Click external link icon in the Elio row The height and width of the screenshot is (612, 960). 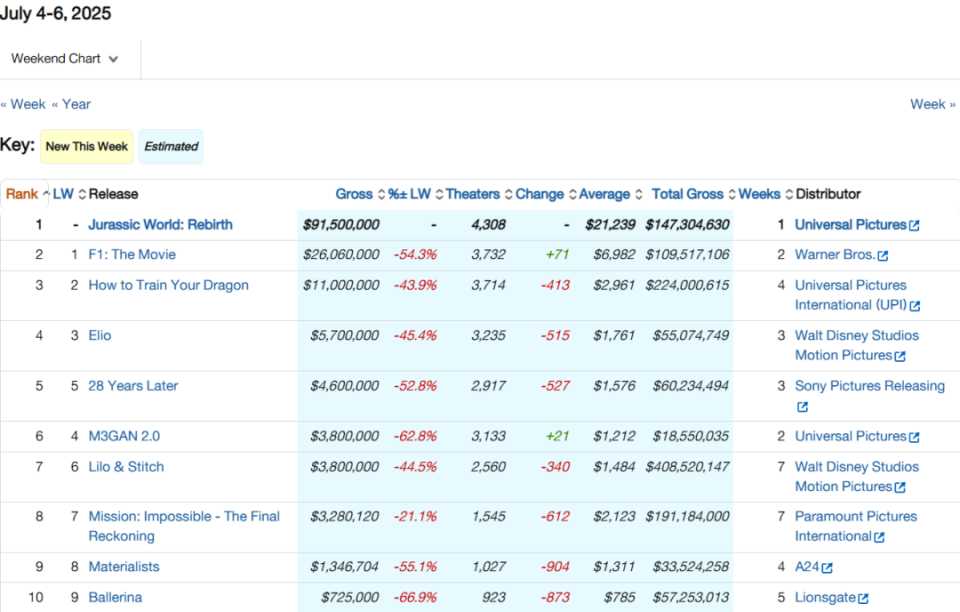pos(900,356)
